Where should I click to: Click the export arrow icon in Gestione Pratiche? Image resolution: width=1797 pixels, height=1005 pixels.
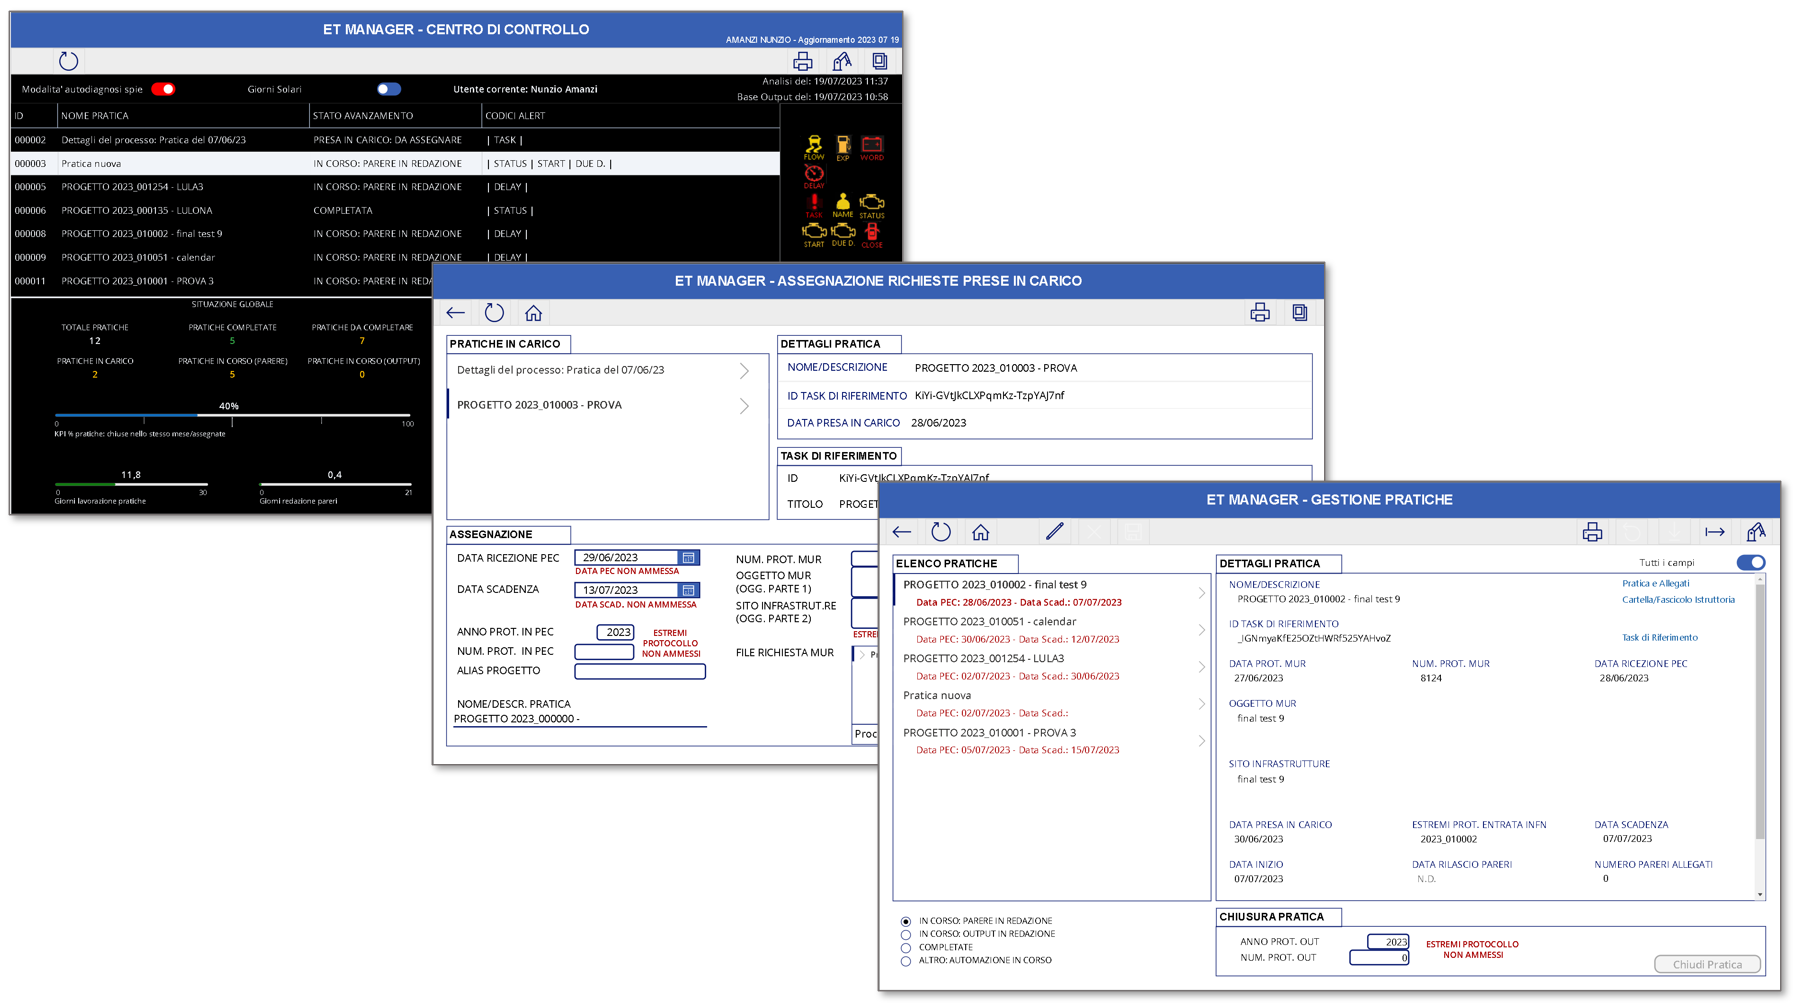1715,532
